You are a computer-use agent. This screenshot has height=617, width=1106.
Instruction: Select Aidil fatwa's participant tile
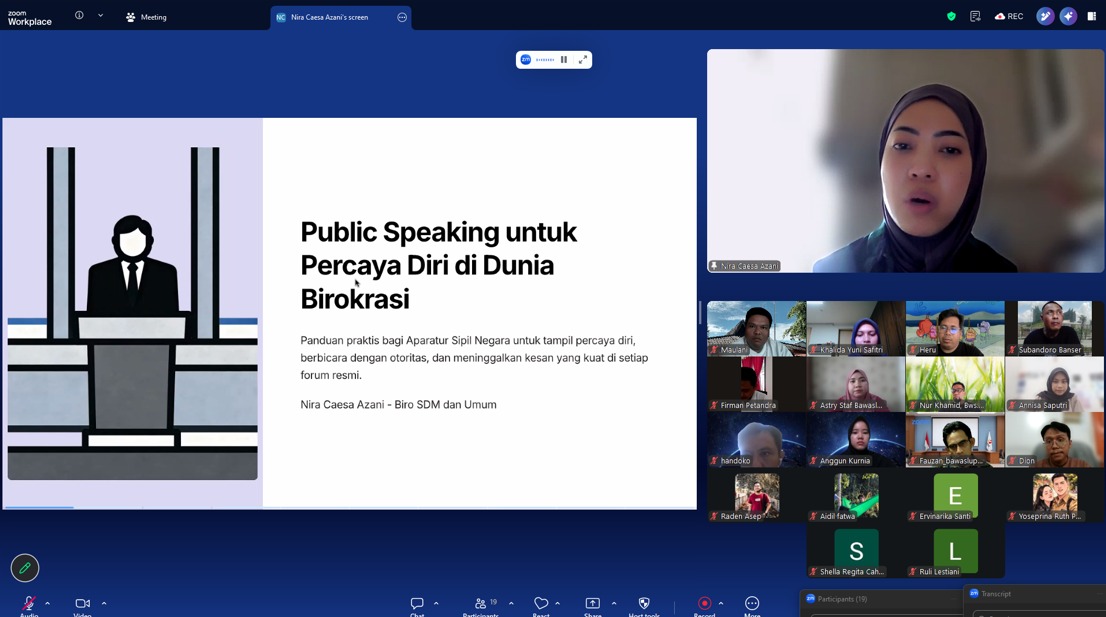point(856,496)
